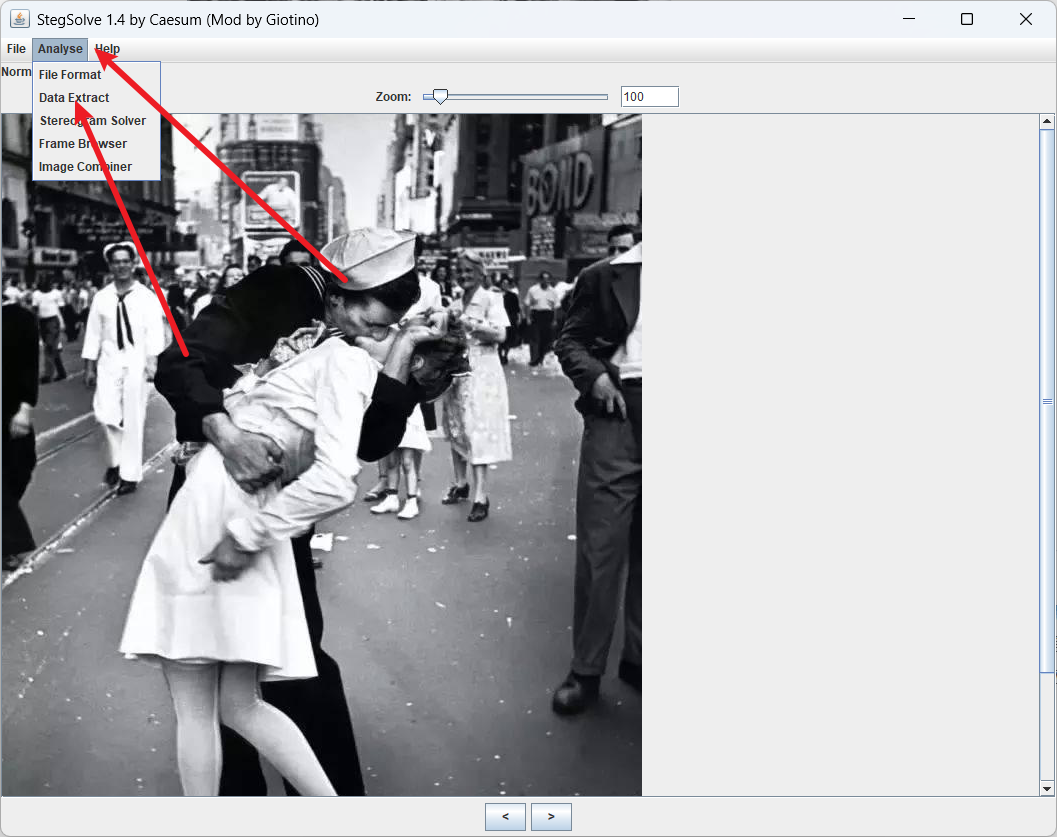Click the Norm label above the image
Screen dimensions: 1057x837
click(x=16, y=72)
